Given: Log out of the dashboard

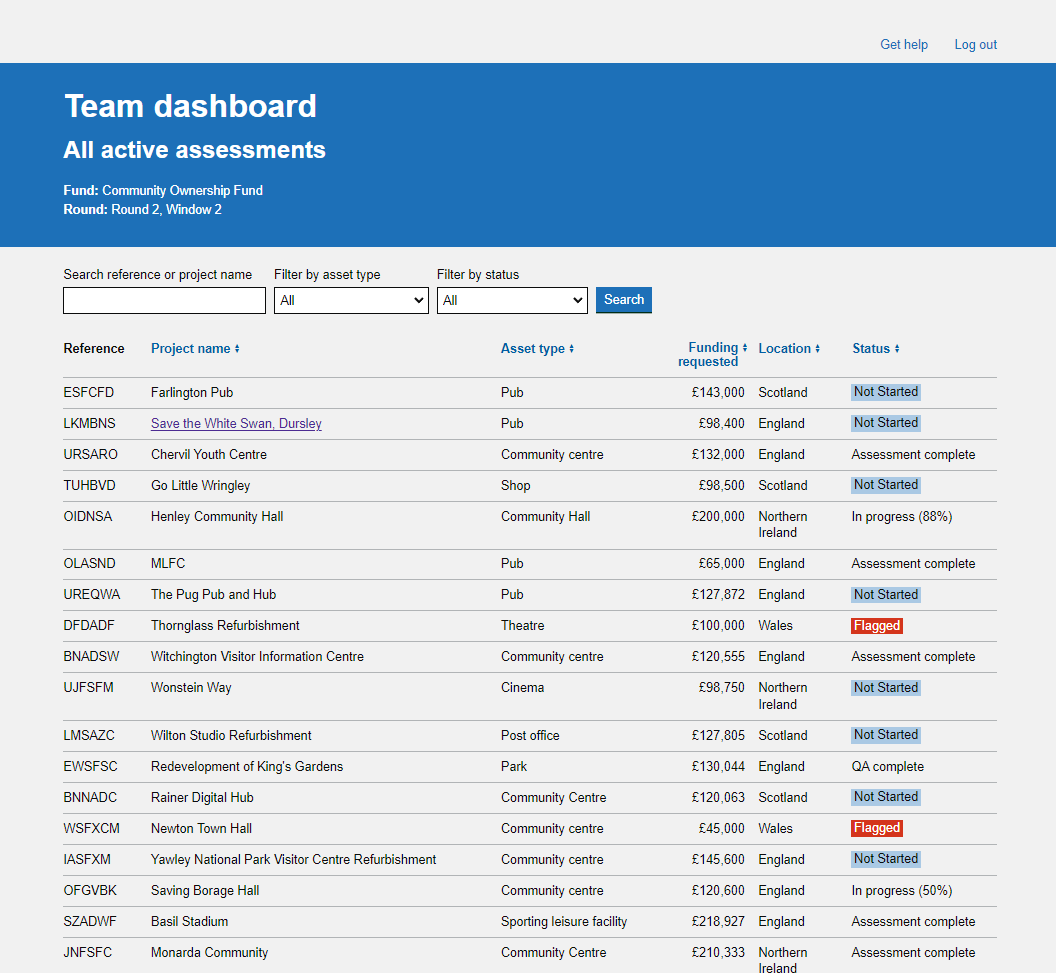Looking at the screenshot, I should click(x=975, y=44).
